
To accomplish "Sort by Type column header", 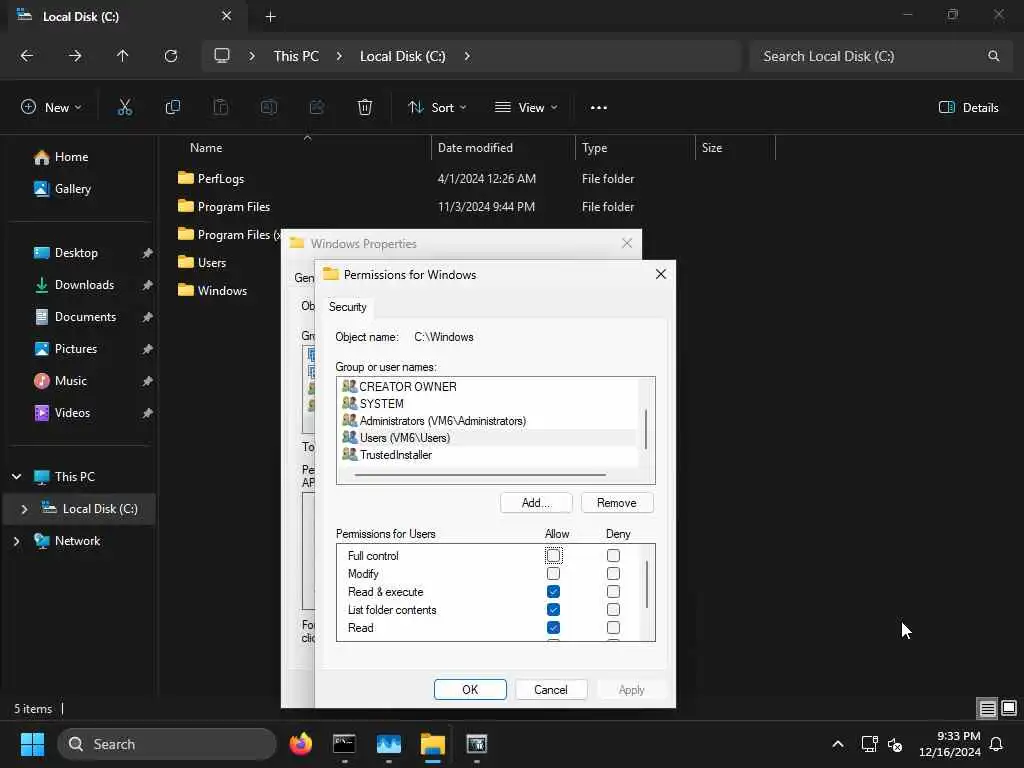I will [594, 148].
